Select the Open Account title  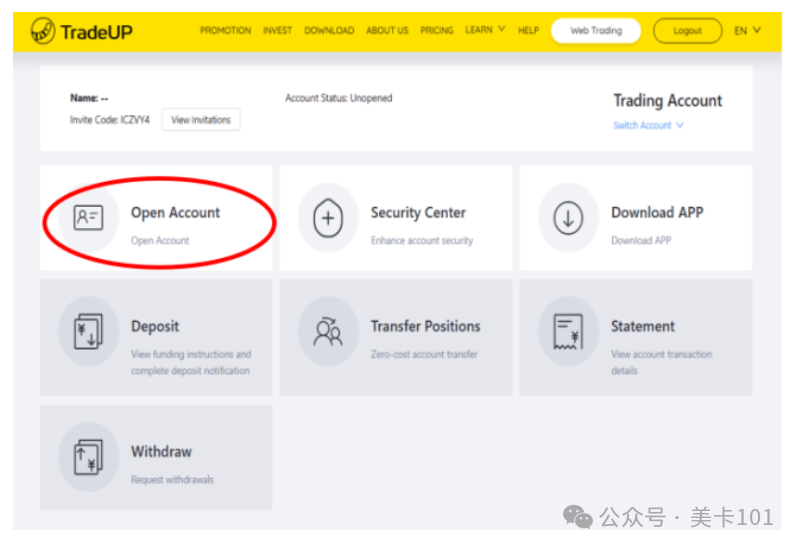point(175,213)
